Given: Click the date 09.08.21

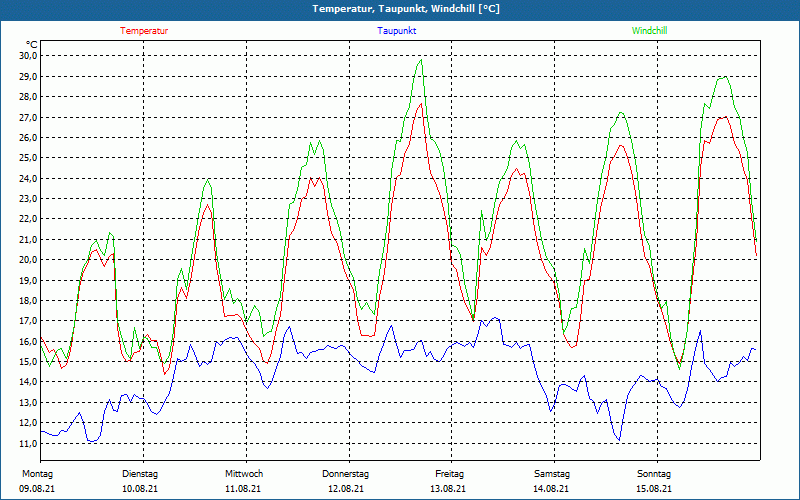Looking at the screenshot, I should (x=37, y=489).
